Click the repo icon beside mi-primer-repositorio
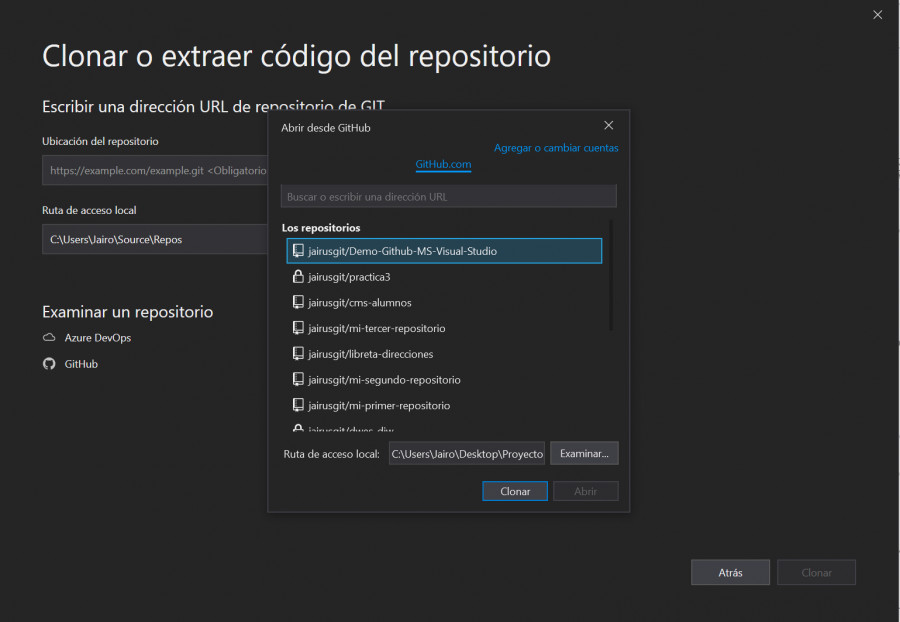 tap(298, 405)
